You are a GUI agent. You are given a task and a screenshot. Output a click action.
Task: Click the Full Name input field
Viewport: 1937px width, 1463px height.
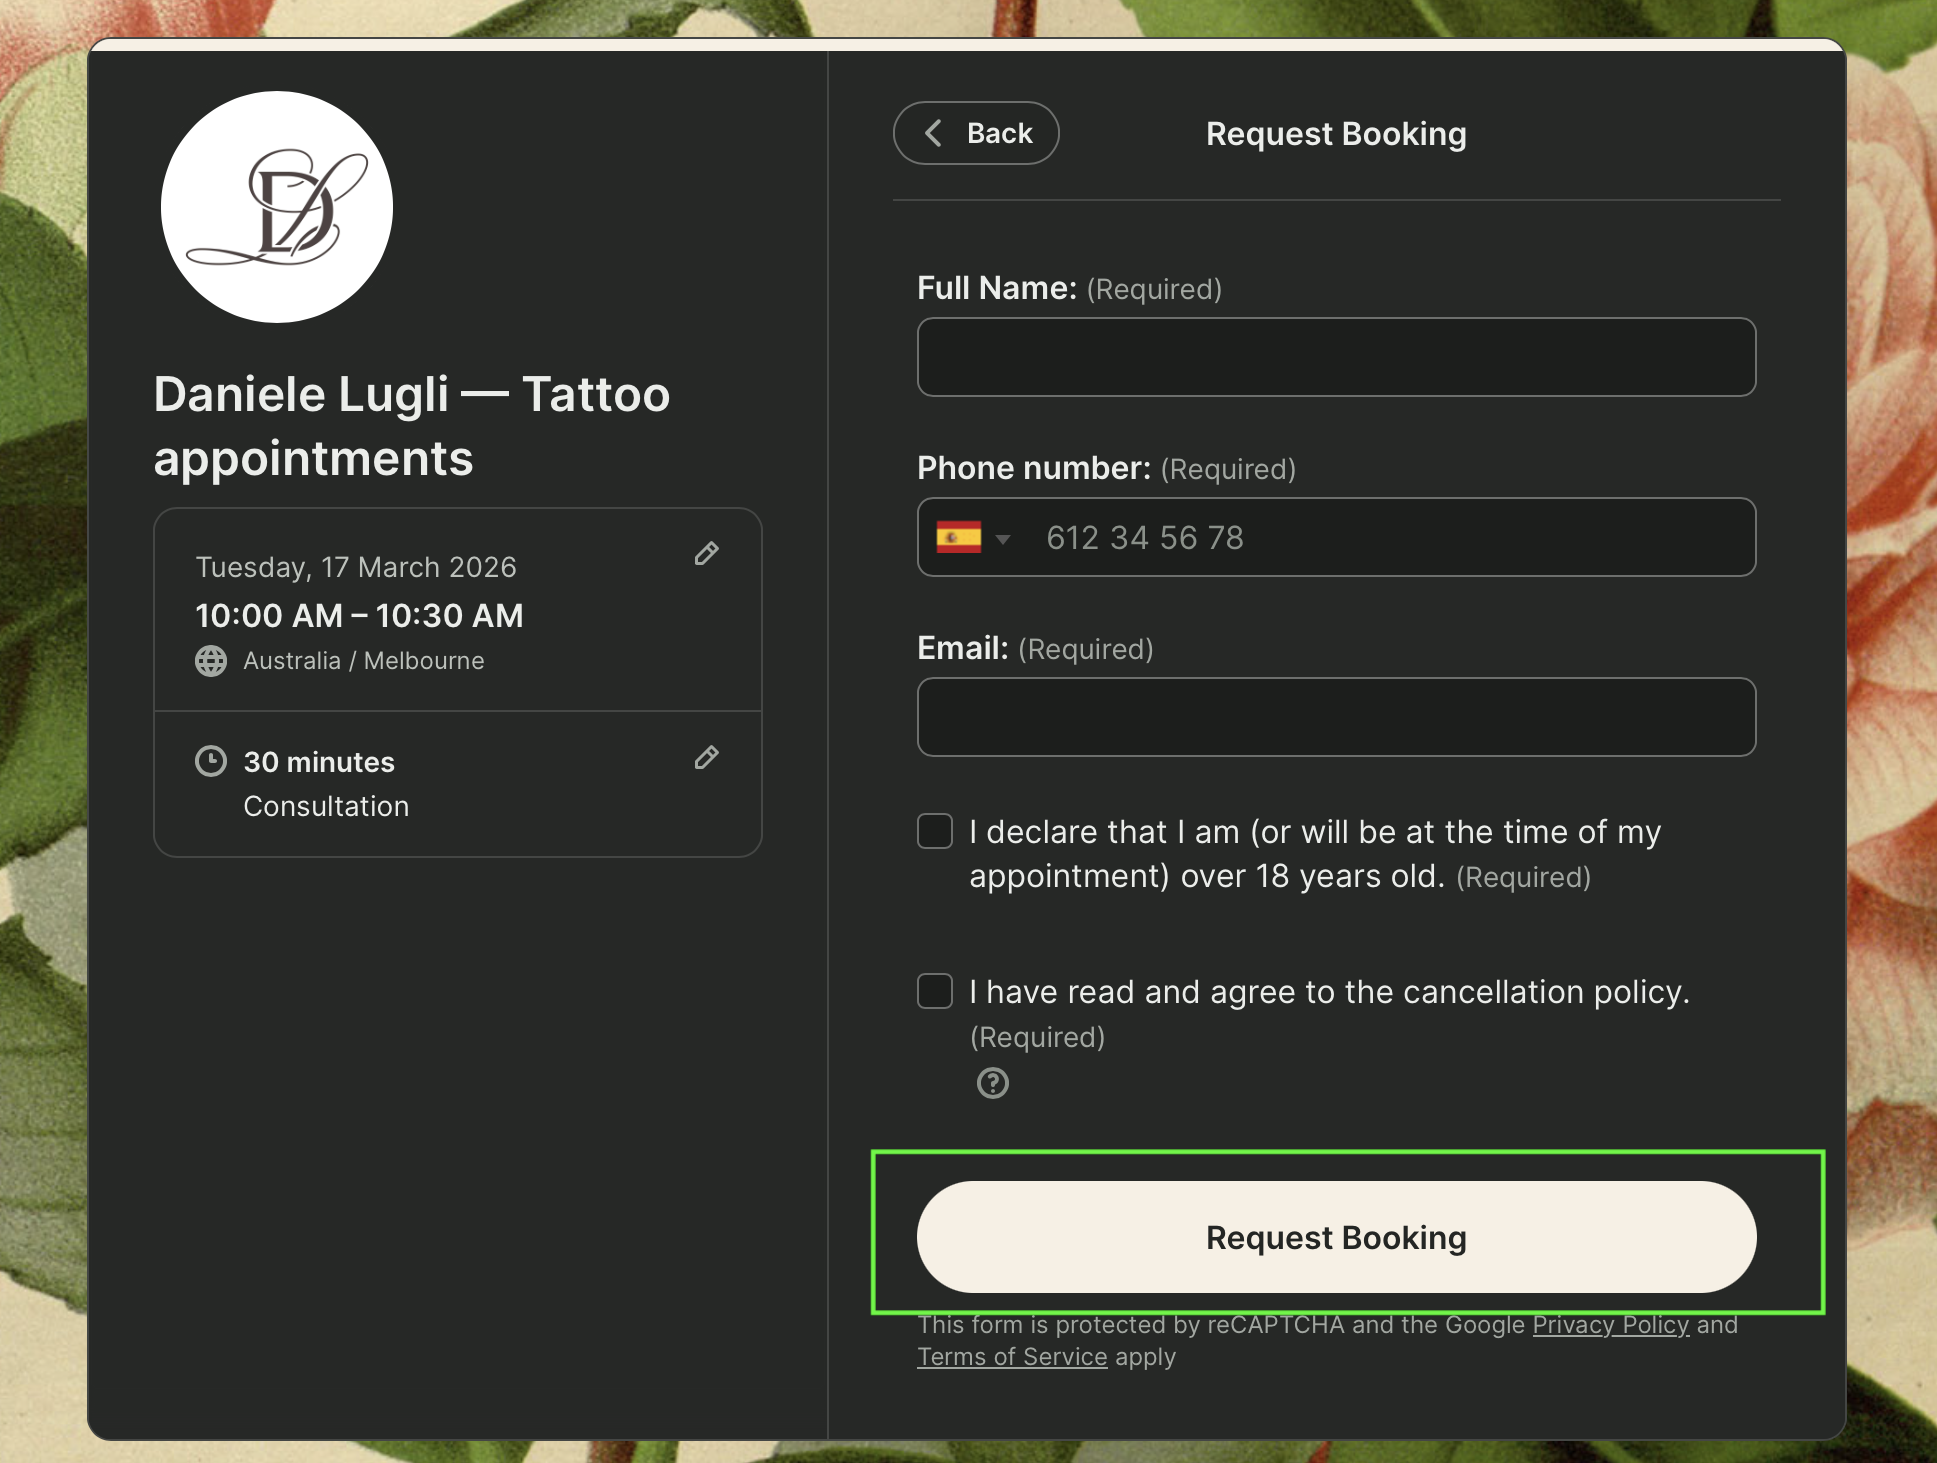click(1336, 356)
